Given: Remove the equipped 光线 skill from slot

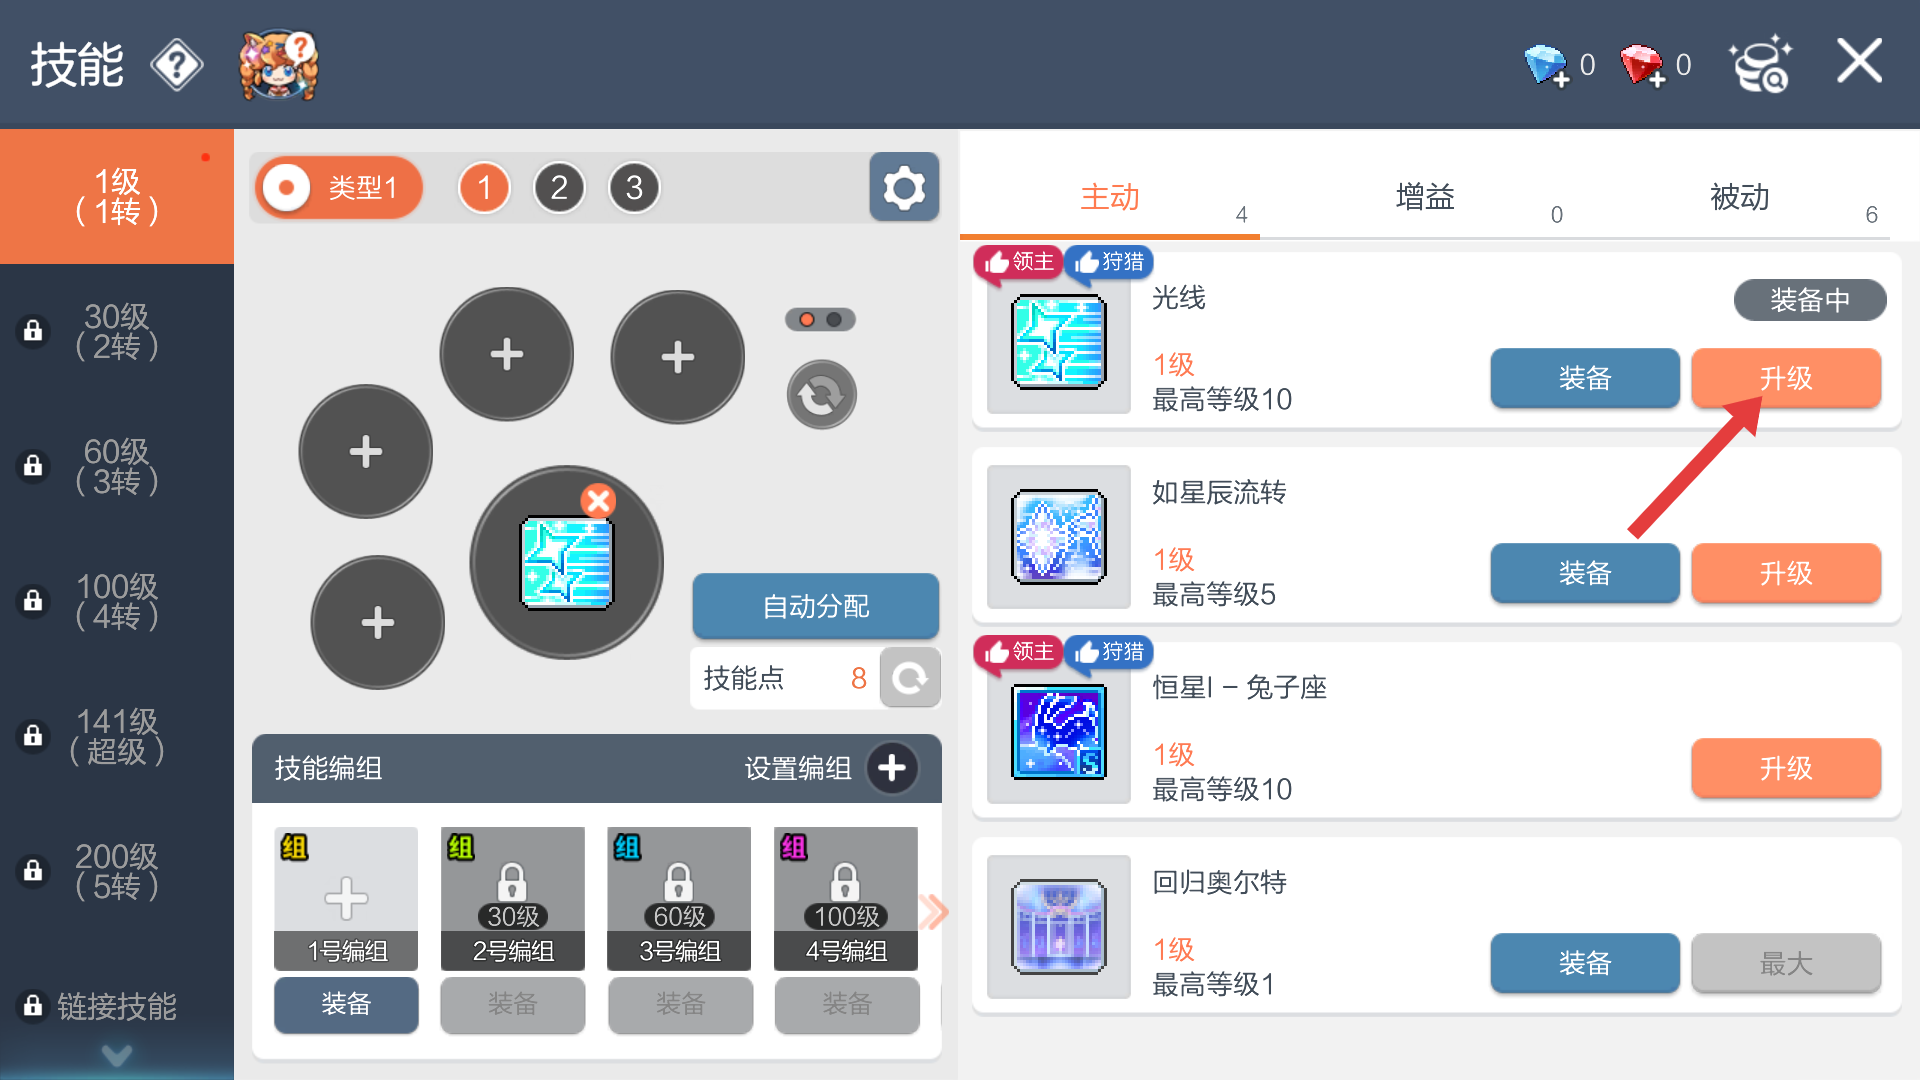Looking at the screenshot, I should click(x=598, y=500).
